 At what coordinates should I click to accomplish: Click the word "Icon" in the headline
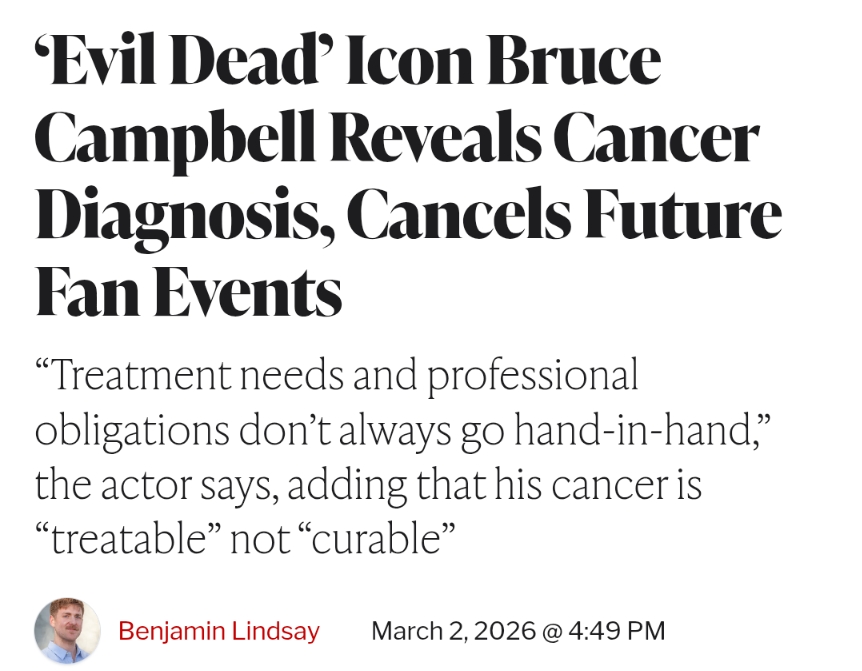[410, 62]
